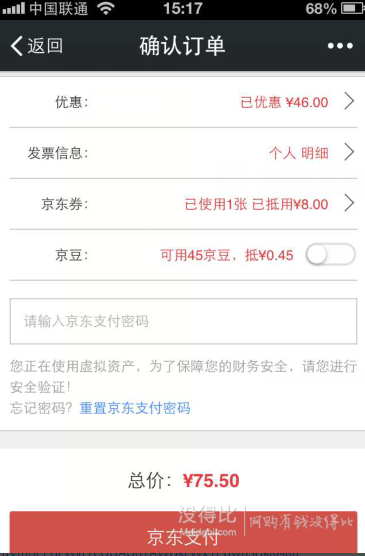
Task: Tap the cellular signal bars icon
Action: (x=13, y=8)
